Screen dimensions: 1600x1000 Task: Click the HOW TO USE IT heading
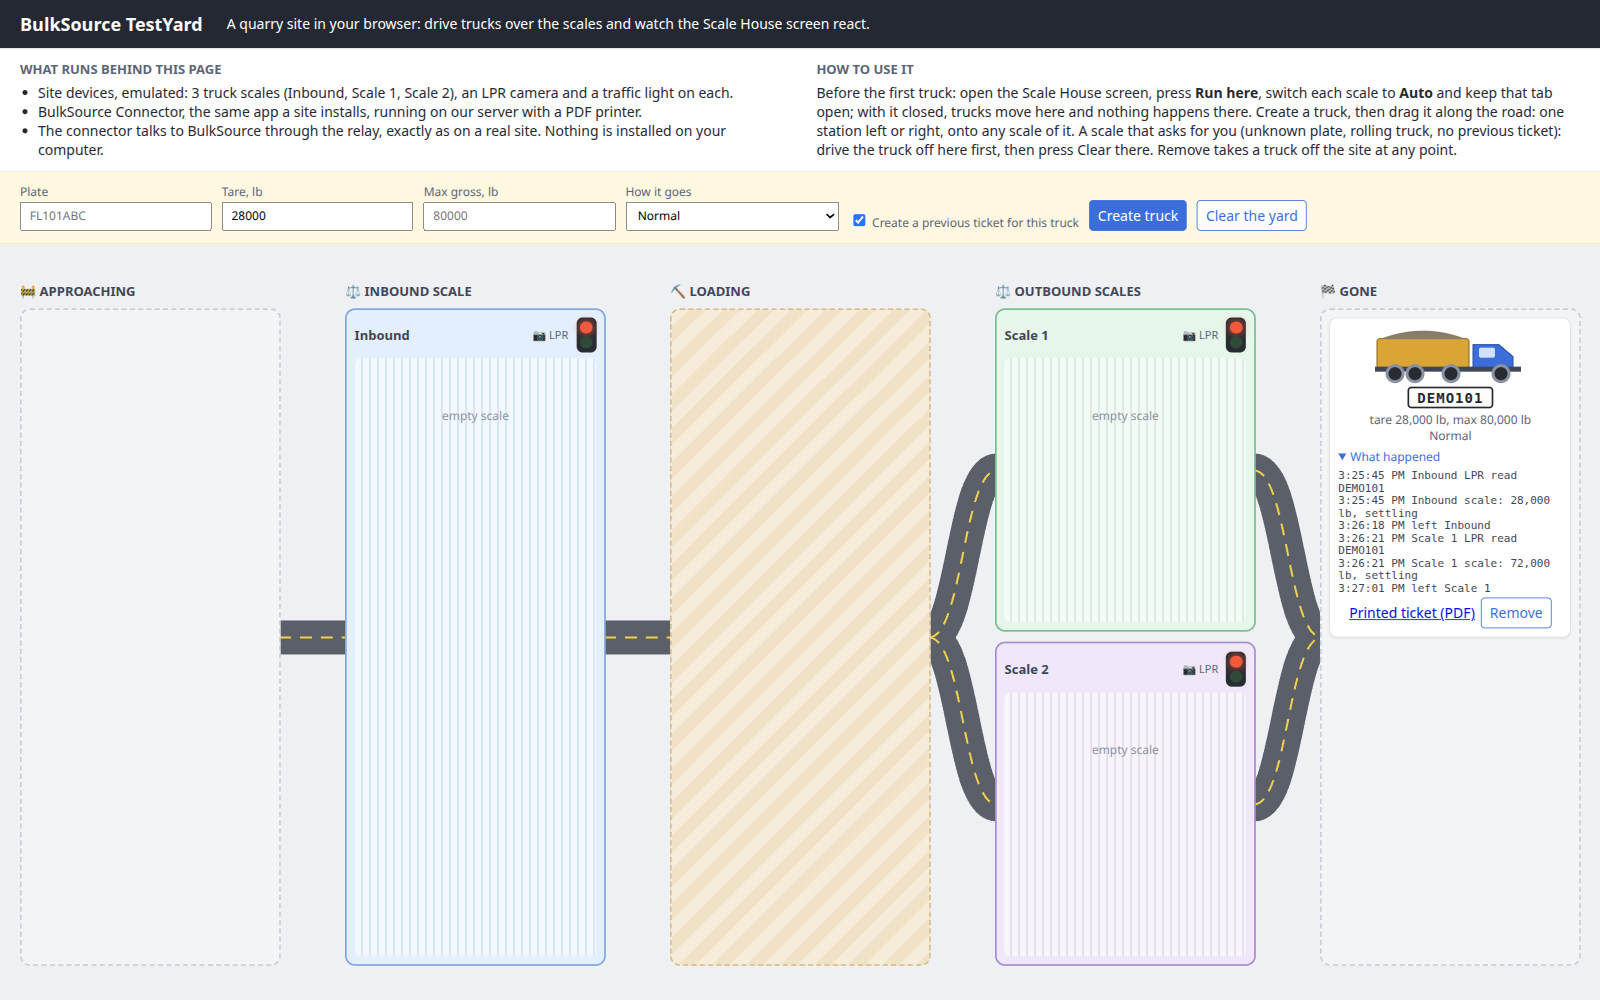[865, 70]
